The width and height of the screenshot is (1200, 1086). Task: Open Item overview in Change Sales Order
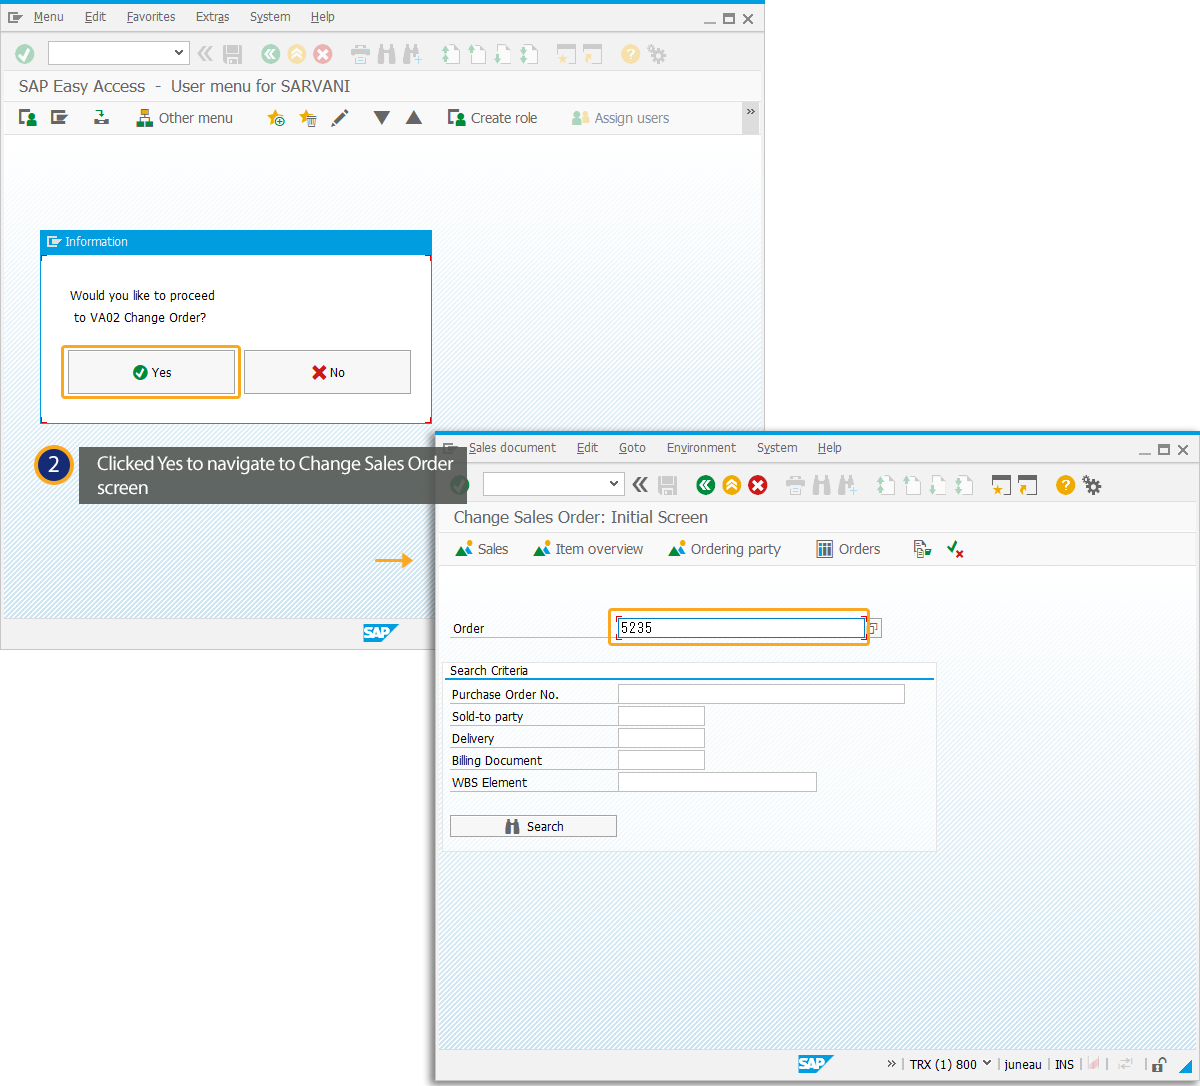tap(589, 549)
